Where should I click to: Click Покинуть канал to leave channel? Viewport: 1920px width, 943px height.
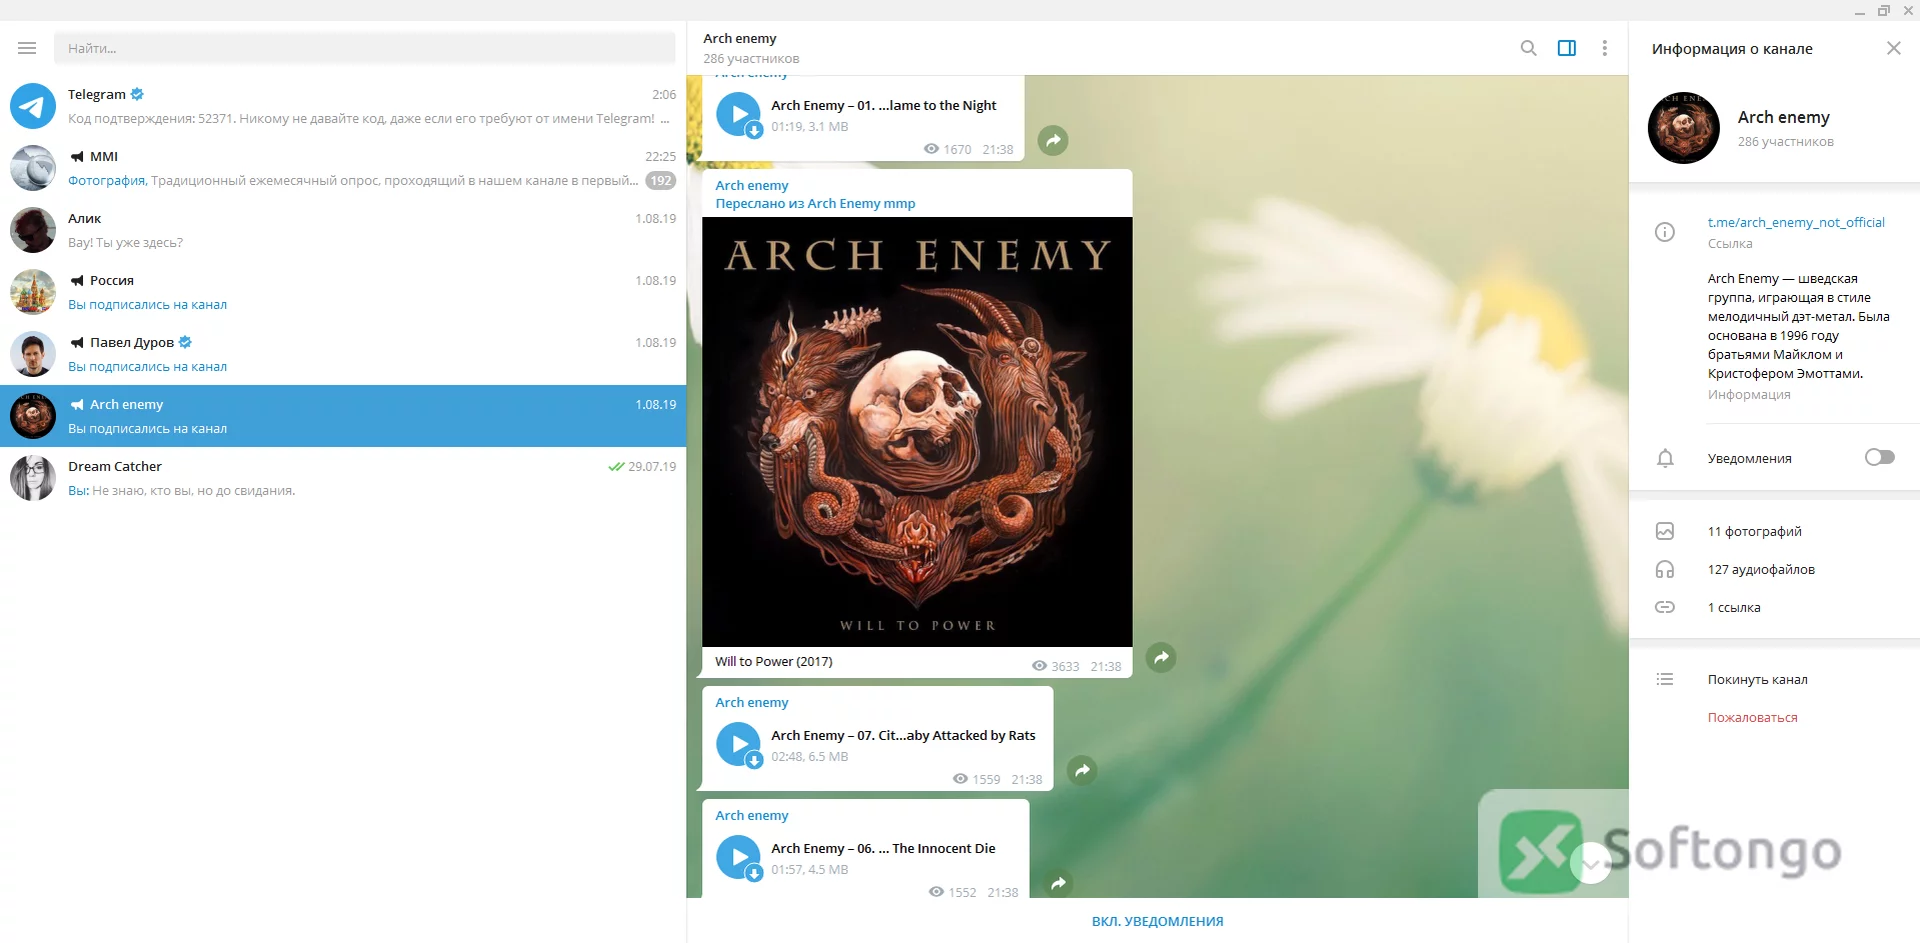coord(1757,679)
